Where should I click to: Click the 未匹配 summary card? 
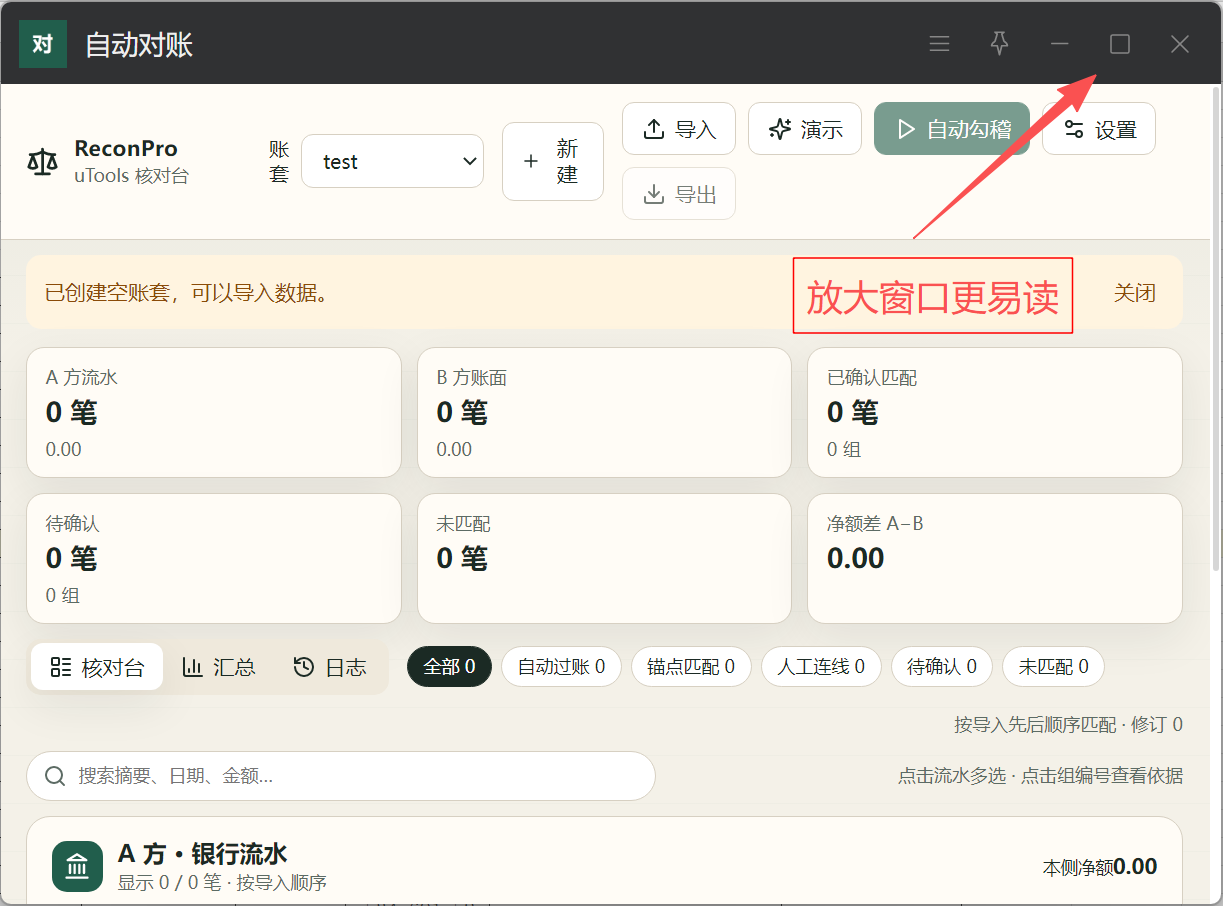pyautogui.click(x=604, y=559)
